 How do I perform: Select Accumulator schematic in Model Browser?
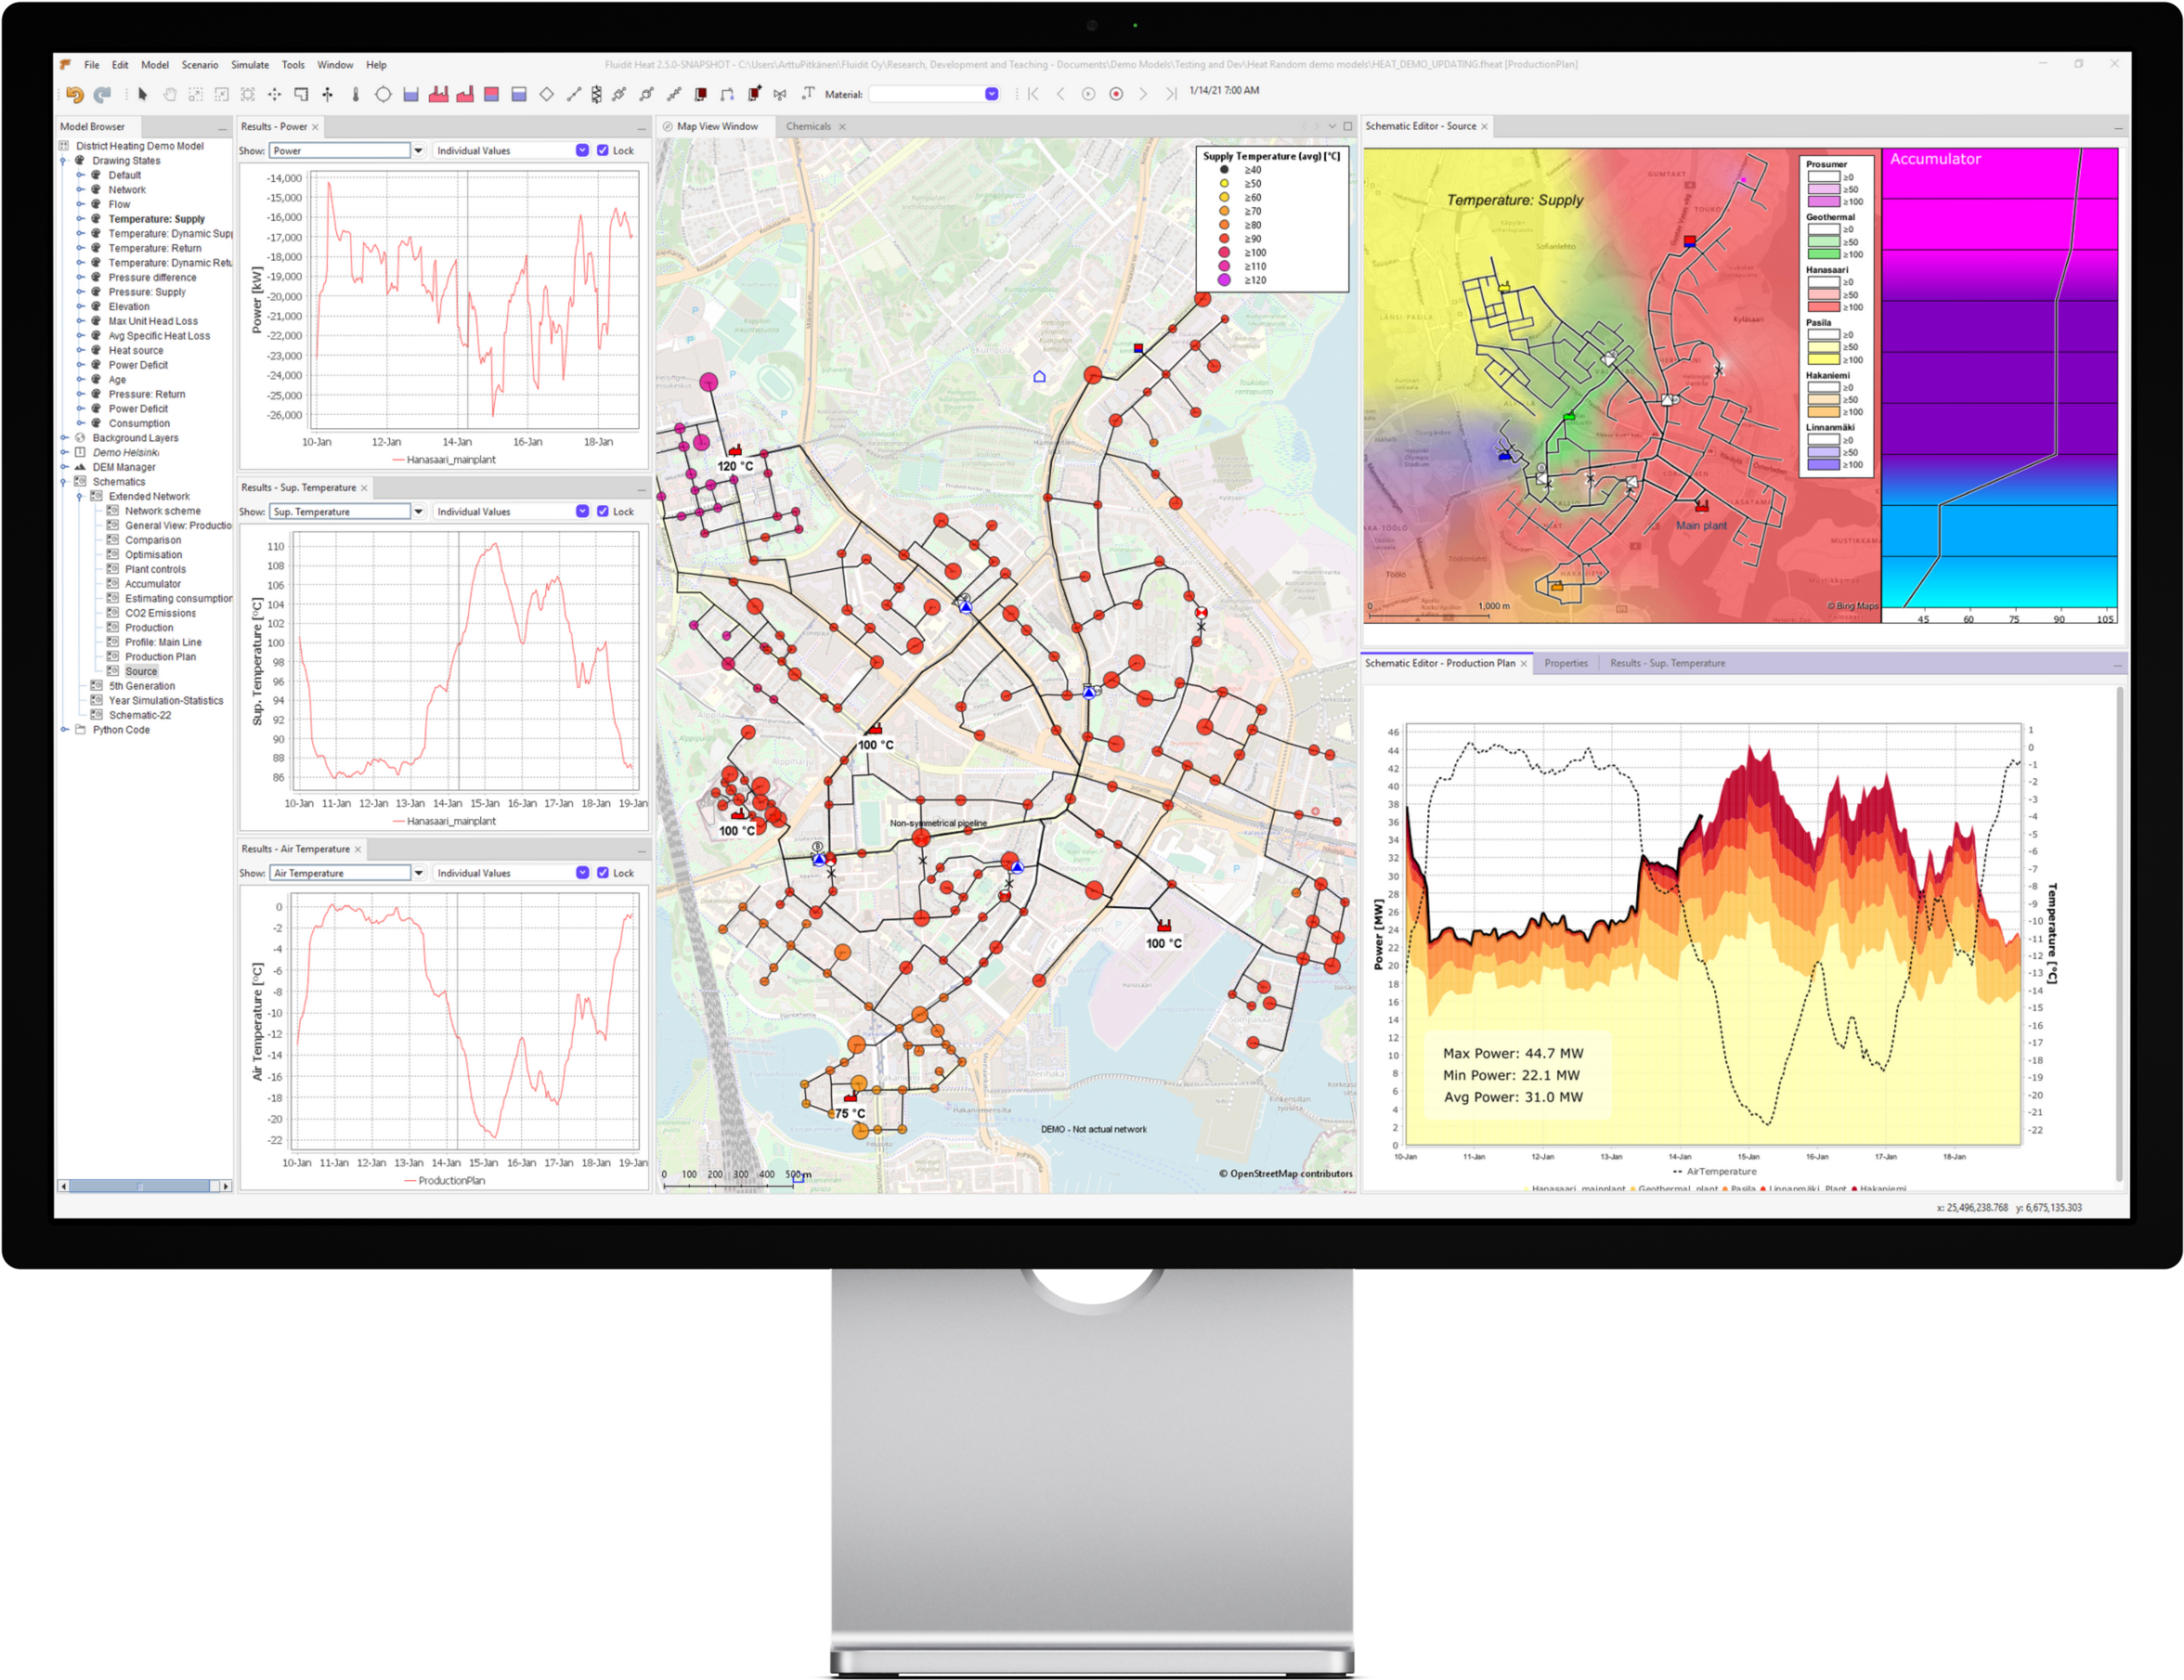pyautogui.click(x=152, y=584)
